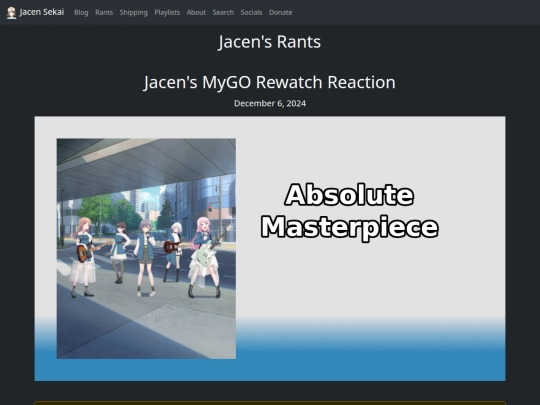Visit the Playlists page
This screenshot has width=540, height=405.
pos(167,12)
